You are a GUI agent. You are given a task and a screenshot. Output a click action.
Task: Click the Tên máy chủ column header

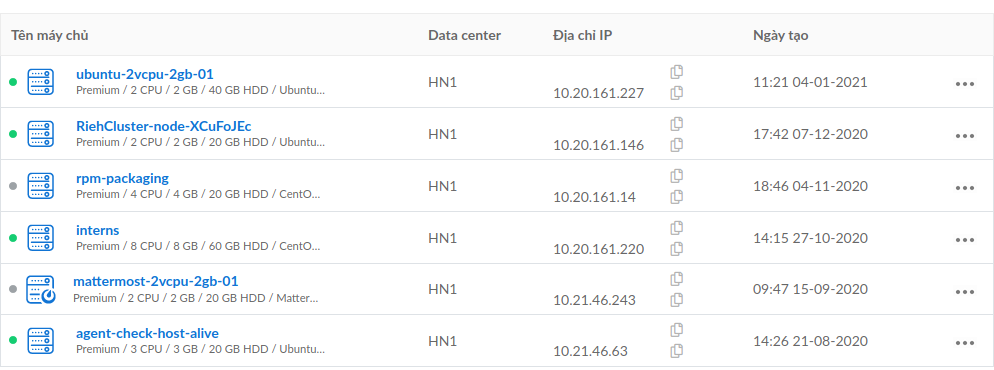point(49,35)
